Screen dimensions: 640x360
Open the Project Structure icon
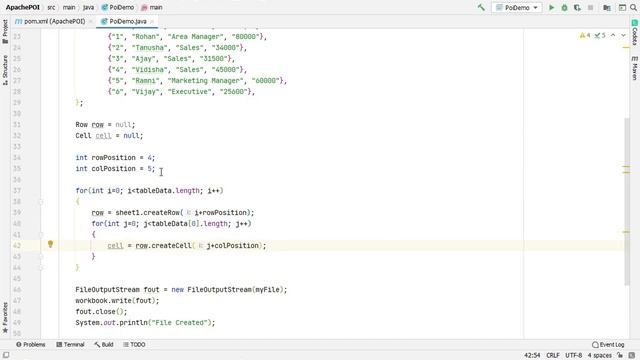tap(607, 7)
